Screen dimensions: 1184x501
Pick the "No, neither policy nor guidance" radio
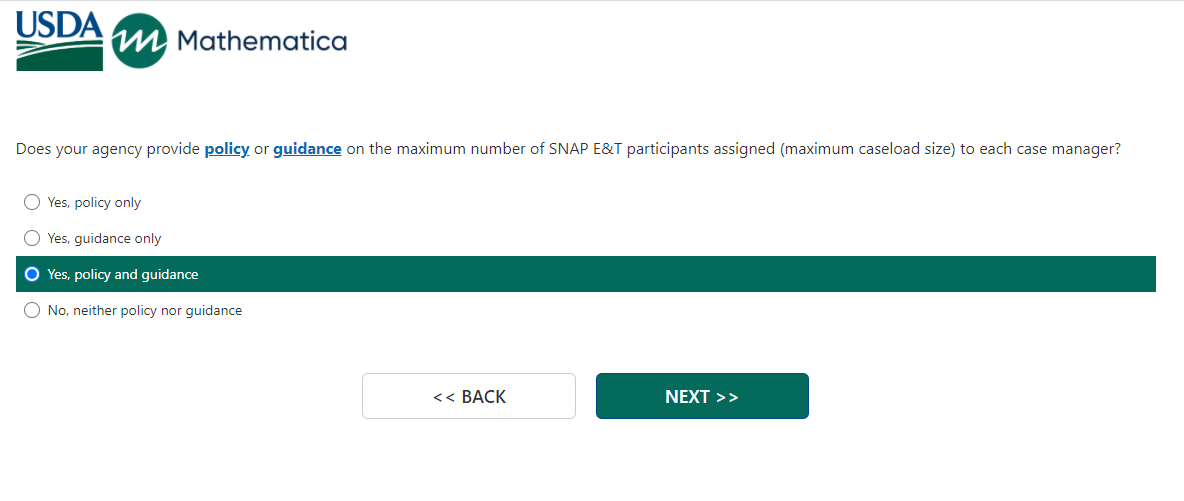(x=32, y=310)
